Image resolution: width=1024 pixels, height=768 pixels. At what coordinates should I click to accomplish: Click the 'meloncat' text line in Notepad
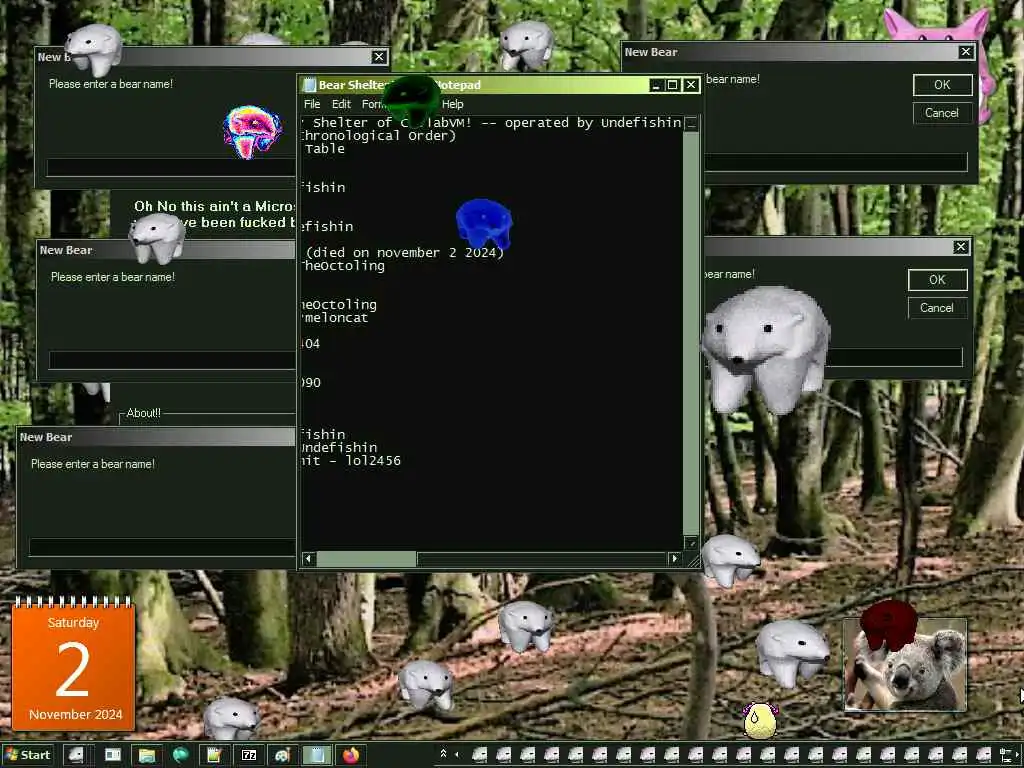336,318
